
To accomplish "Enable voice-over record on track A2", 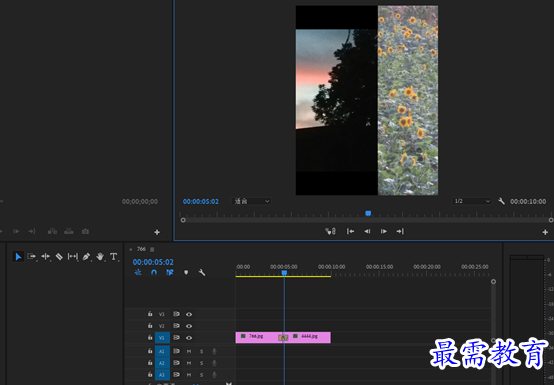I will point(214,363).
